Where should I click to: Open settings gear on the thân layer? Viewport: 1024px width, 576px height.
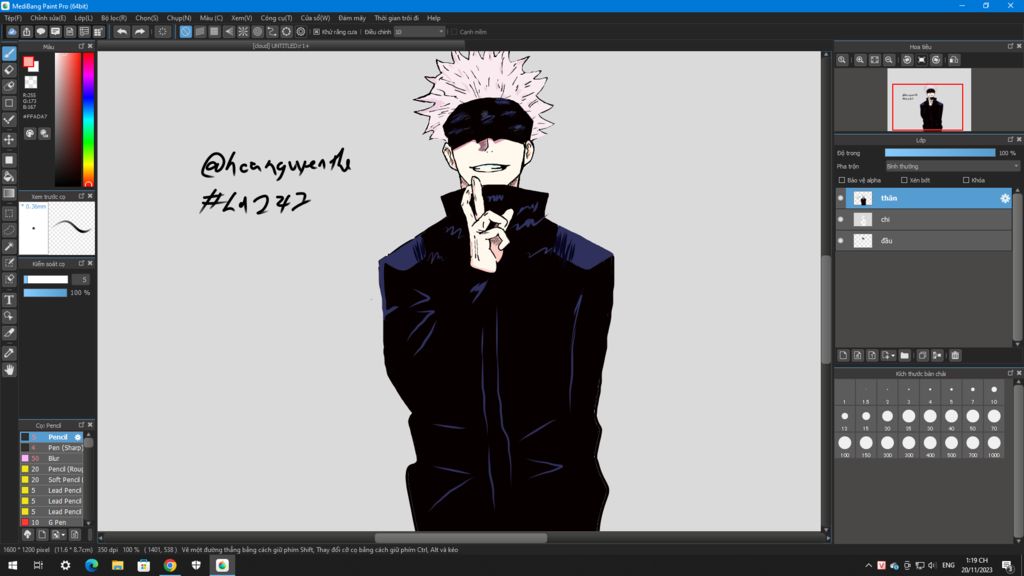click(1005, 199)
